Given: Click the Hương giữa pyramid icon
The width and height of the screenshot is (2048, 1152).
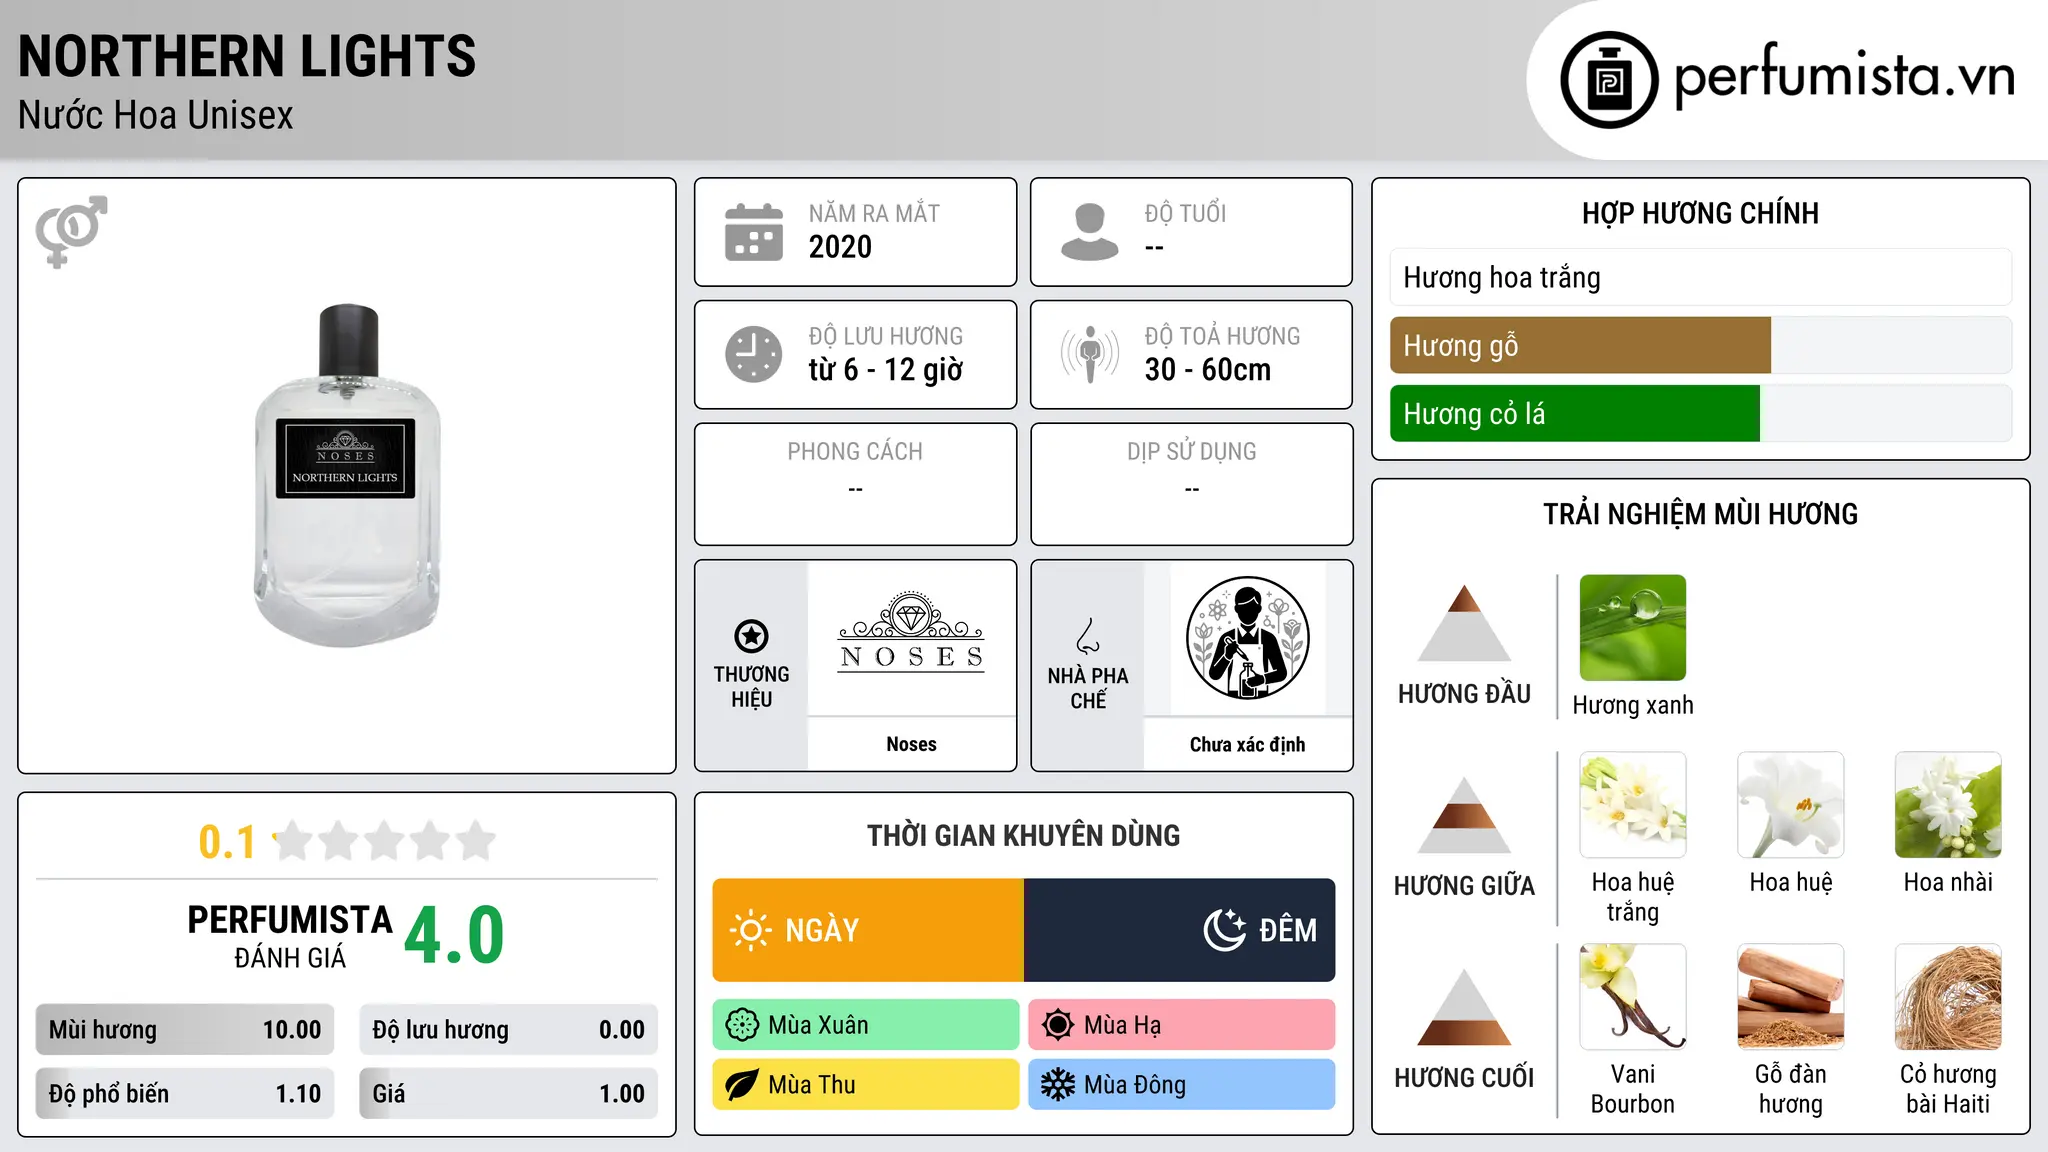Looking at the screenshot, I should pos(1464,815).
